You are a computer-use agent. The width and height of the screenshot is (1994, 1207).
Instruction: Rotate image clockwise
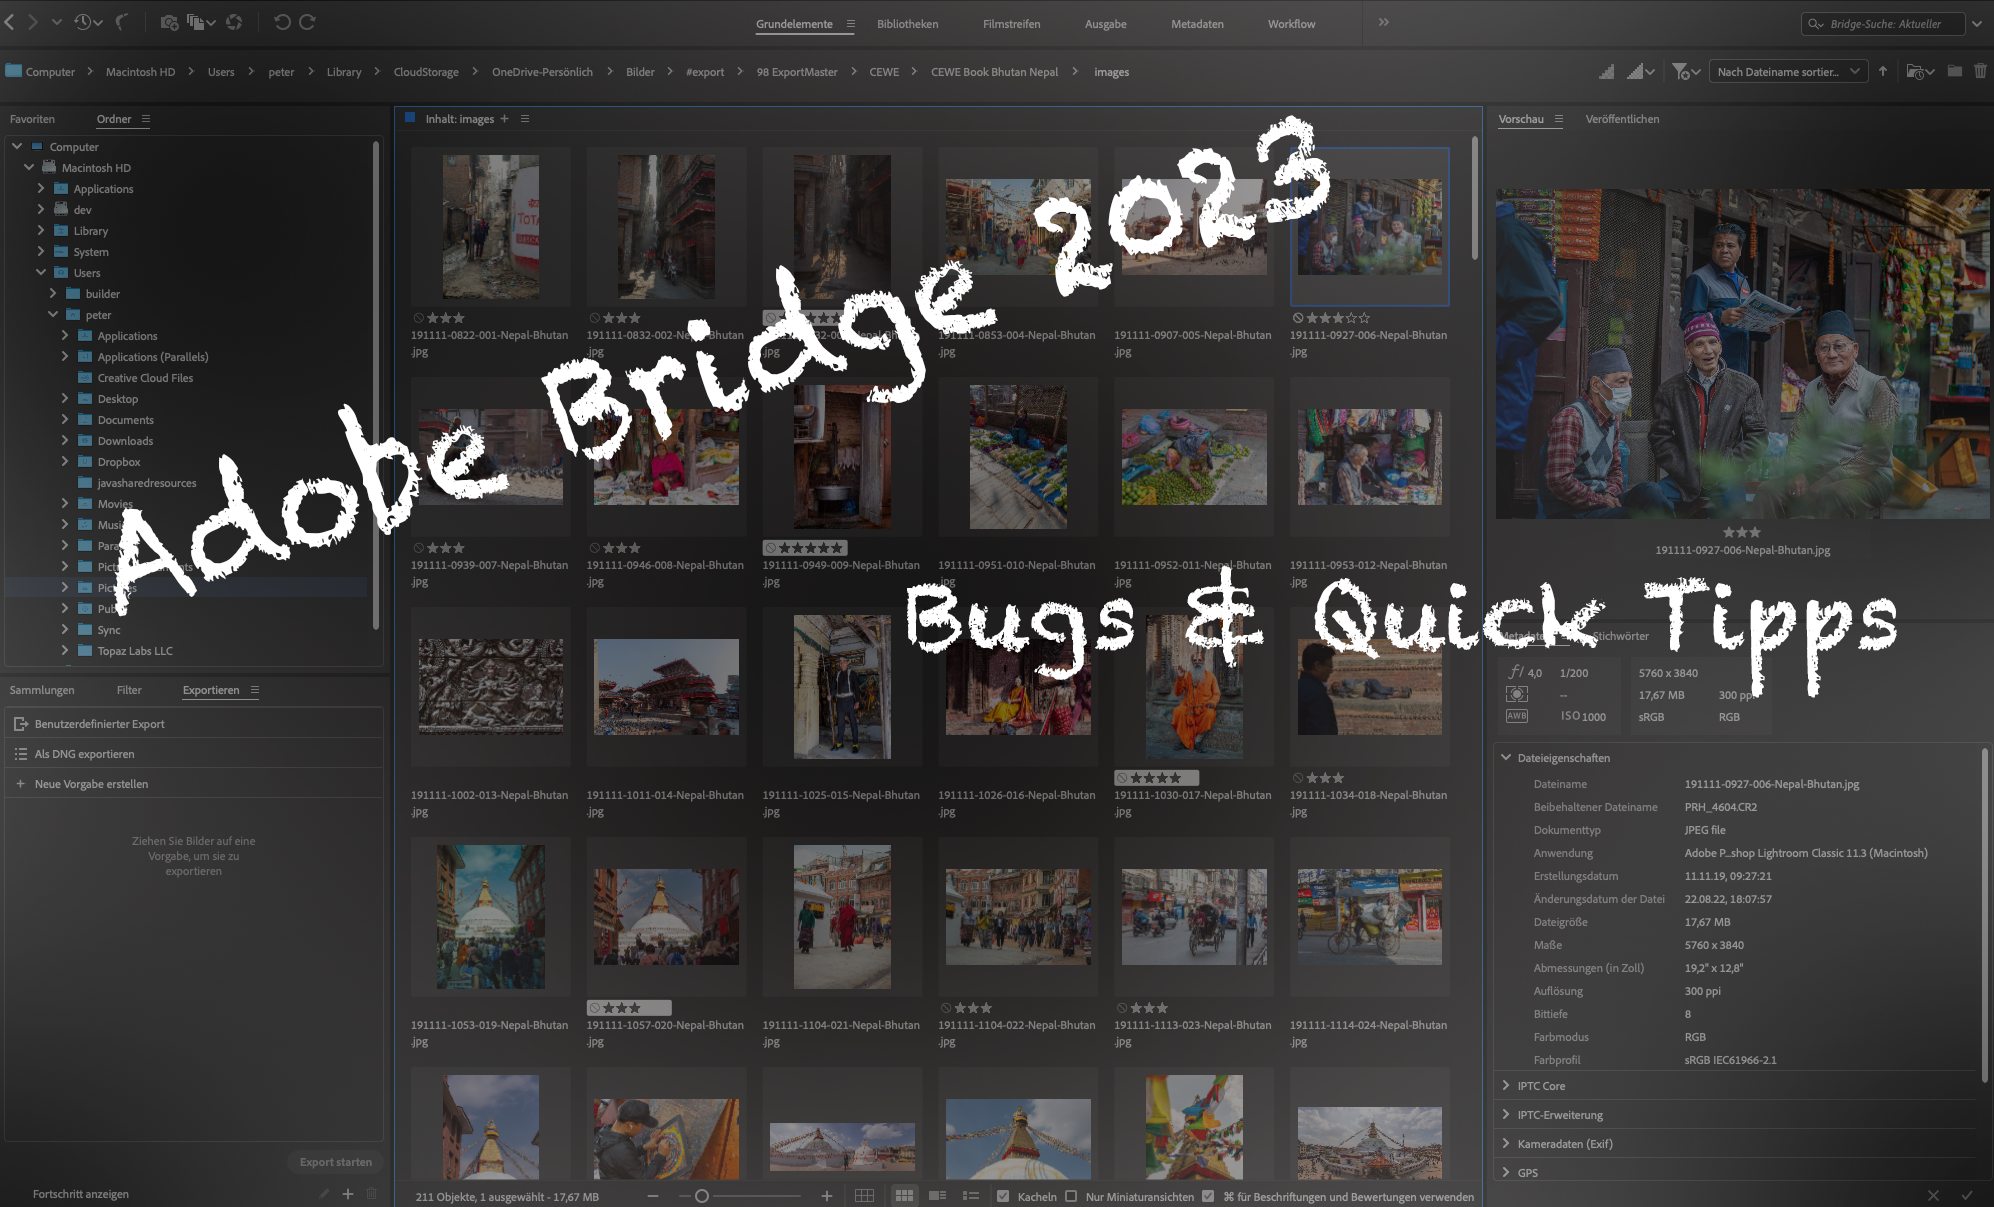click(x=307, y=22)
